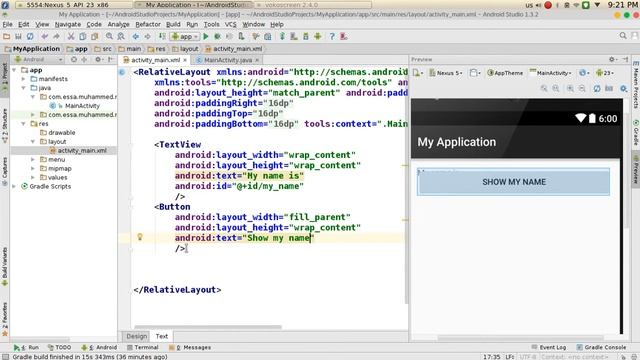Click the Redo arrow icon
Image resolution: width=640 pixels, height=360 pixels.
click(56, 36)
